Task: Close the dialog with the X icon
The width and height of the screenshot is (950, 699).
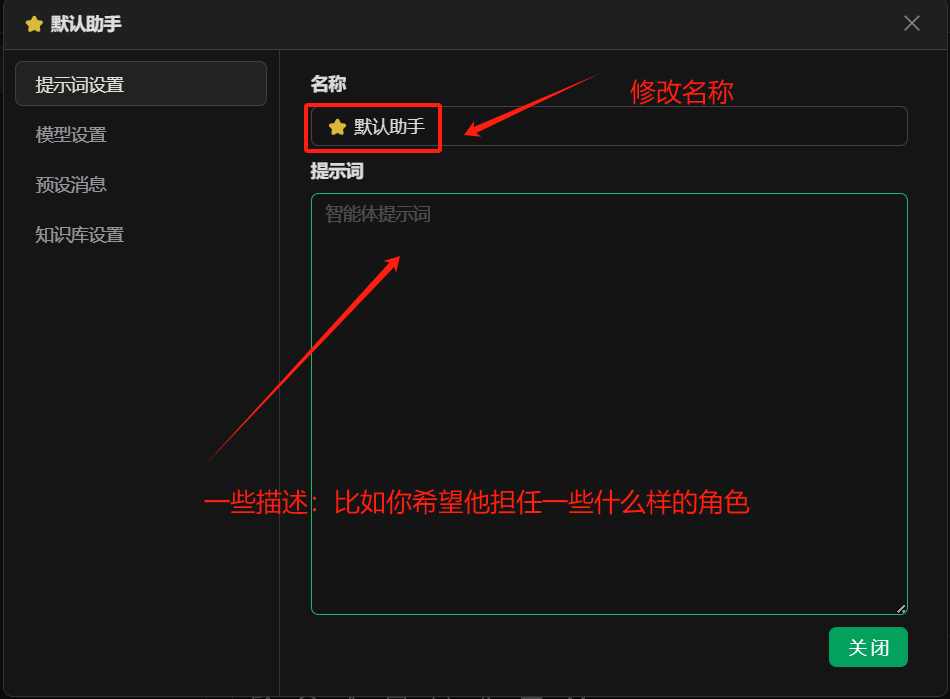Action: pos(911,23)
